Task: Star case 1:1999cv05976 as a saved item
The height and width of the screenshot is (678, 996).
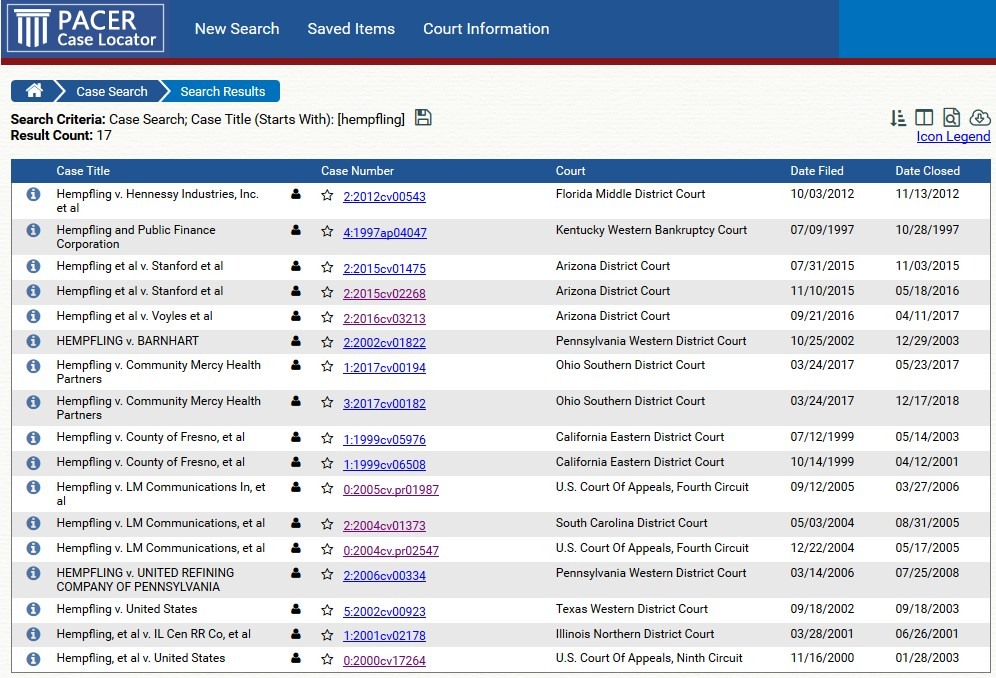Action: (327, 438)
